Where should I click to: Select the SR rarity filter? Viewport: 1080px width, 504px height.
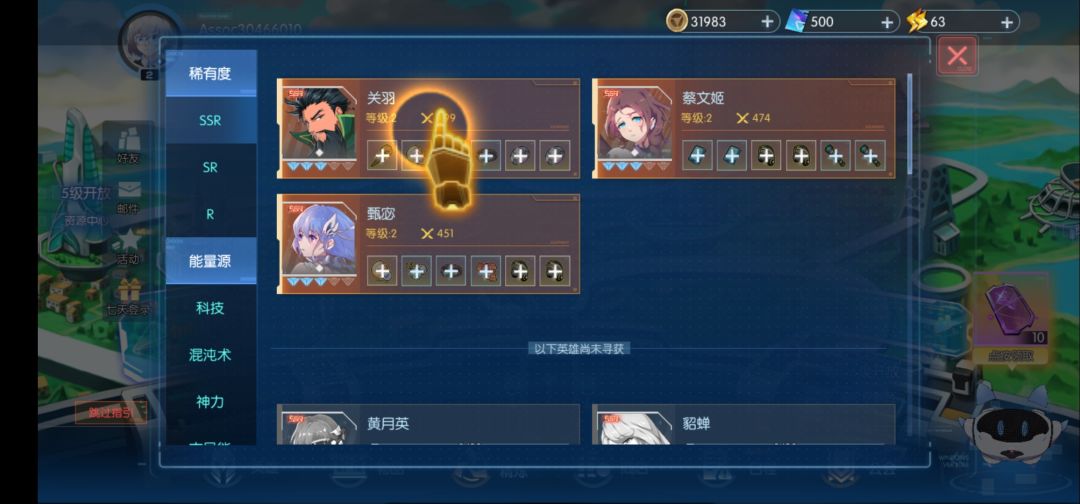point(211,167)
